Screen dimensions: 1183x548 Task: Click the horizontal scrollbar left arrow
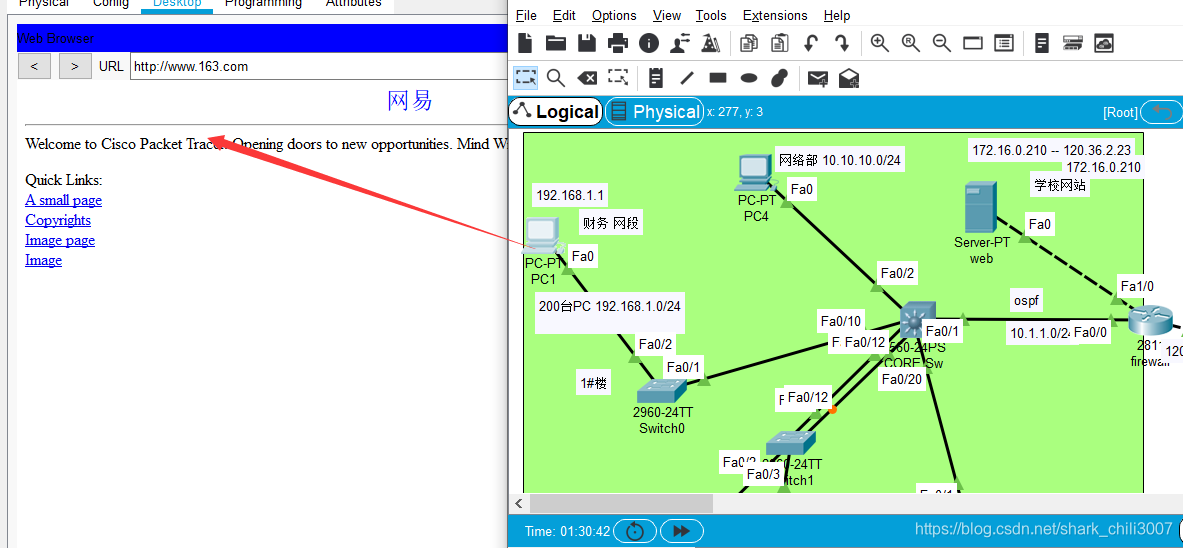[518, 503]
